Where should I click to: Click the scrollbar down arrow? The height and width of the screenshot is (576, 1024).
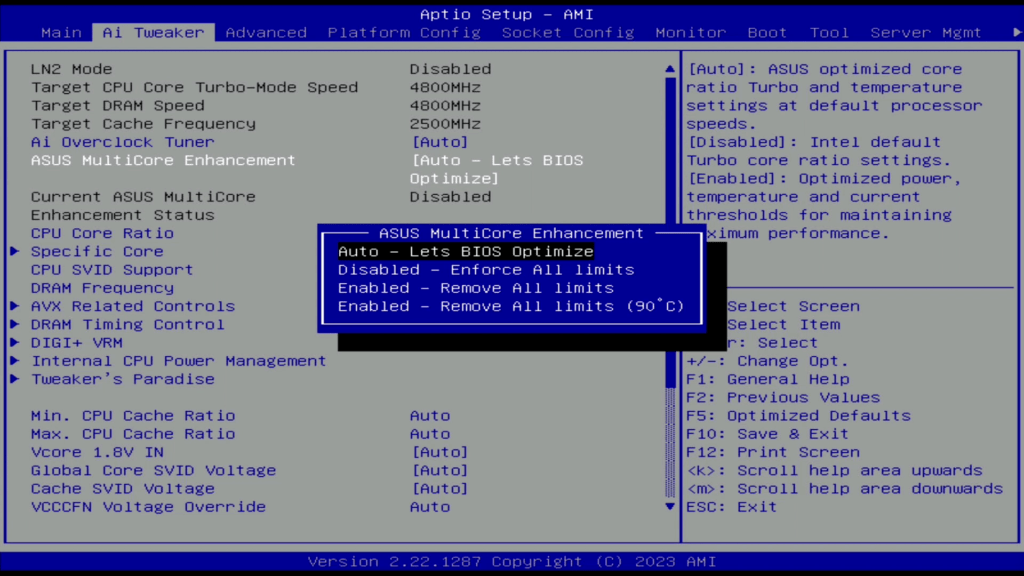click(x=669, y=507)
